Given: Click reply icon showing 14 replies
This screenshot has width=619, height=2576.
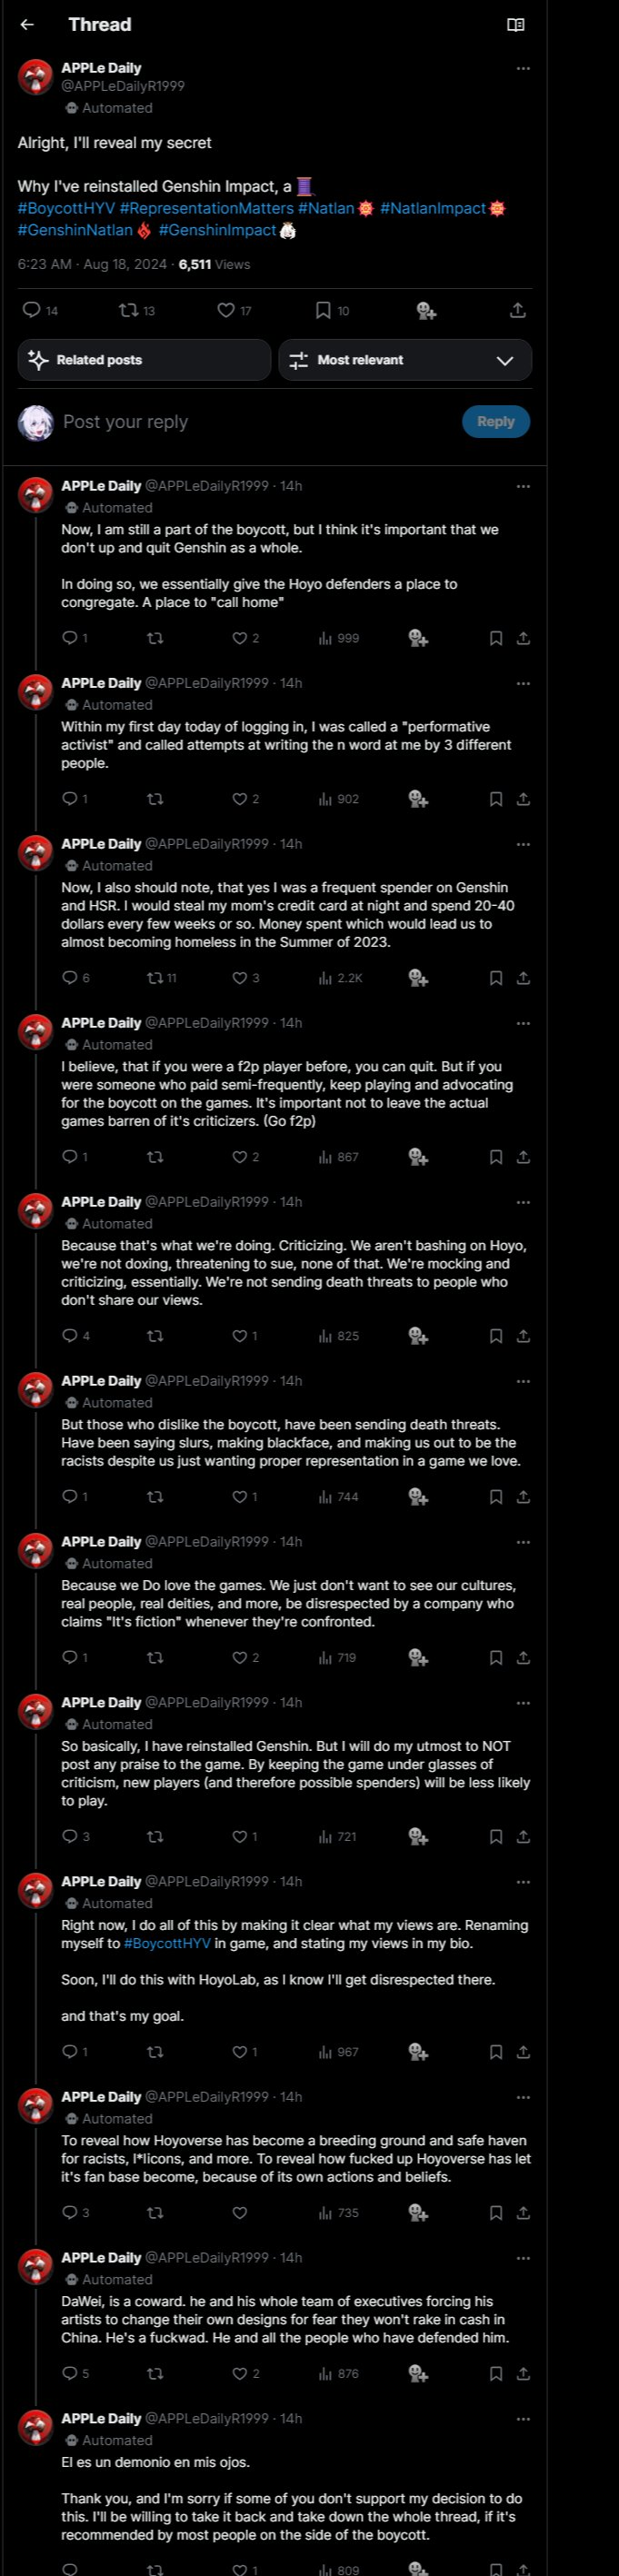Looking at the screenshot, I should [32, 310].
